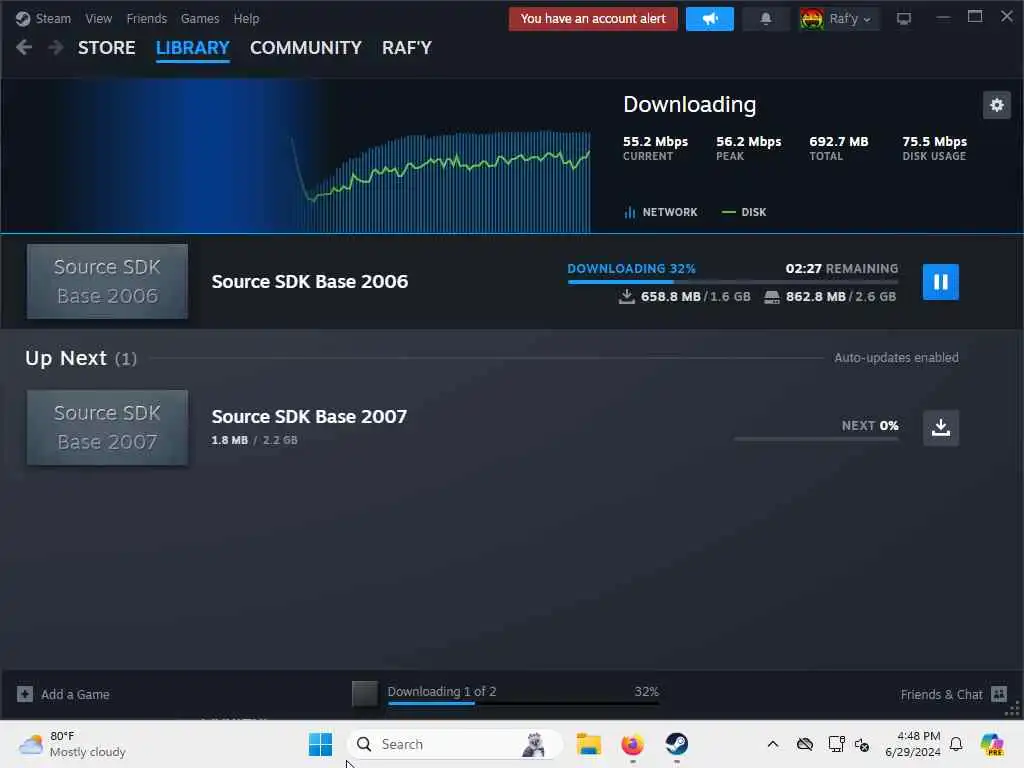Open the Help menu
Image resolution: width=1024 pixels, height=768 pixels.
click(x=246, y=19)
